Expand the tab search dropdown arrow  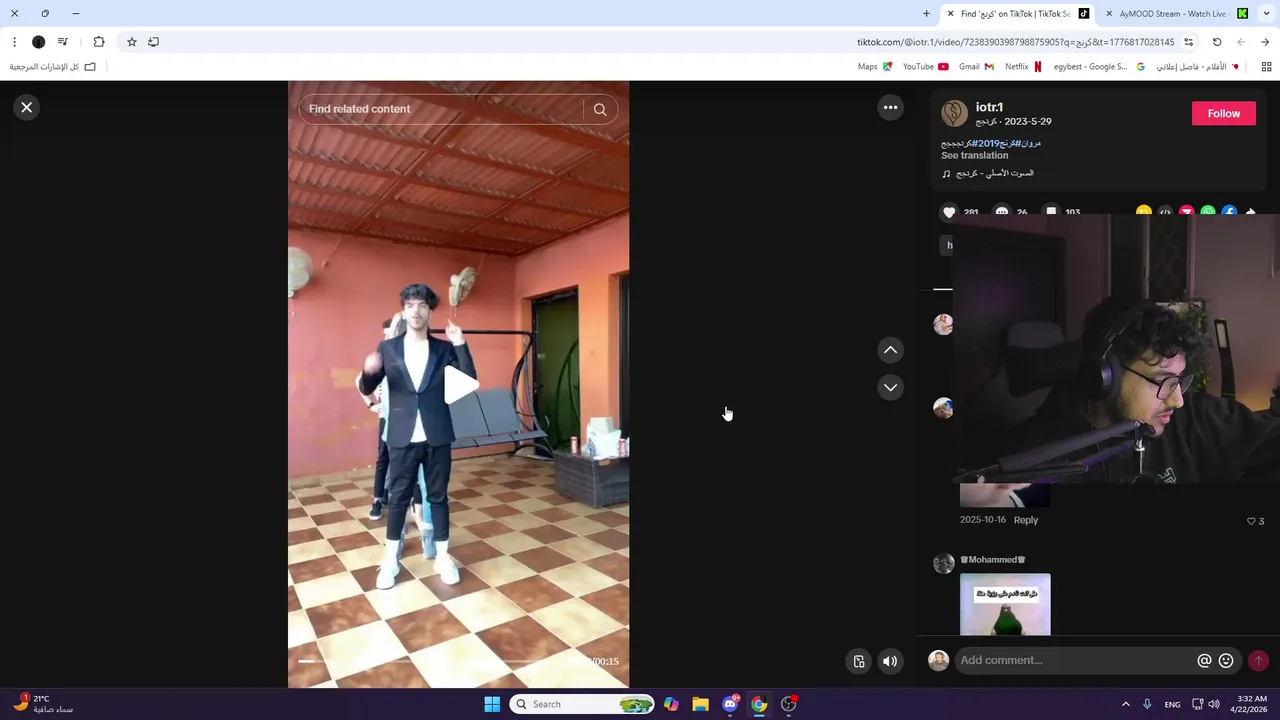click(x=1265, y=14)
